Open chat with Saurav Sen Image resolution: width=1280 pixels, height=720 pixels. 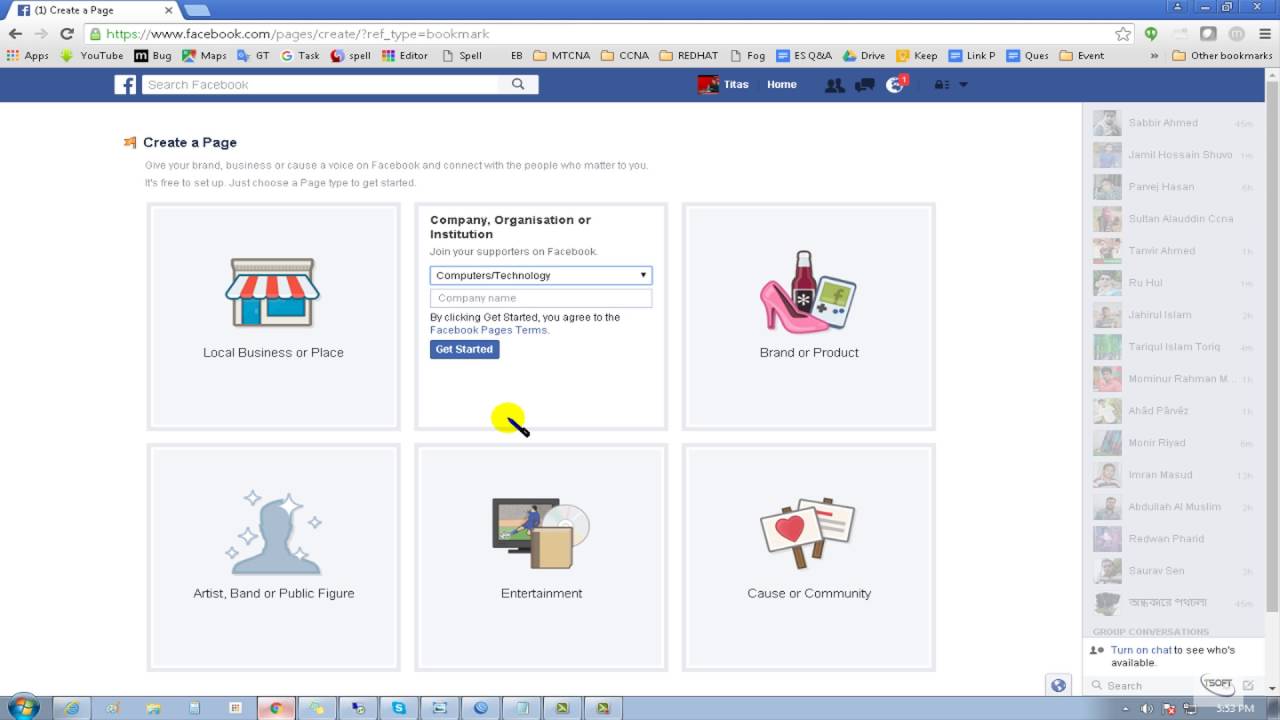pos(1173,571)
